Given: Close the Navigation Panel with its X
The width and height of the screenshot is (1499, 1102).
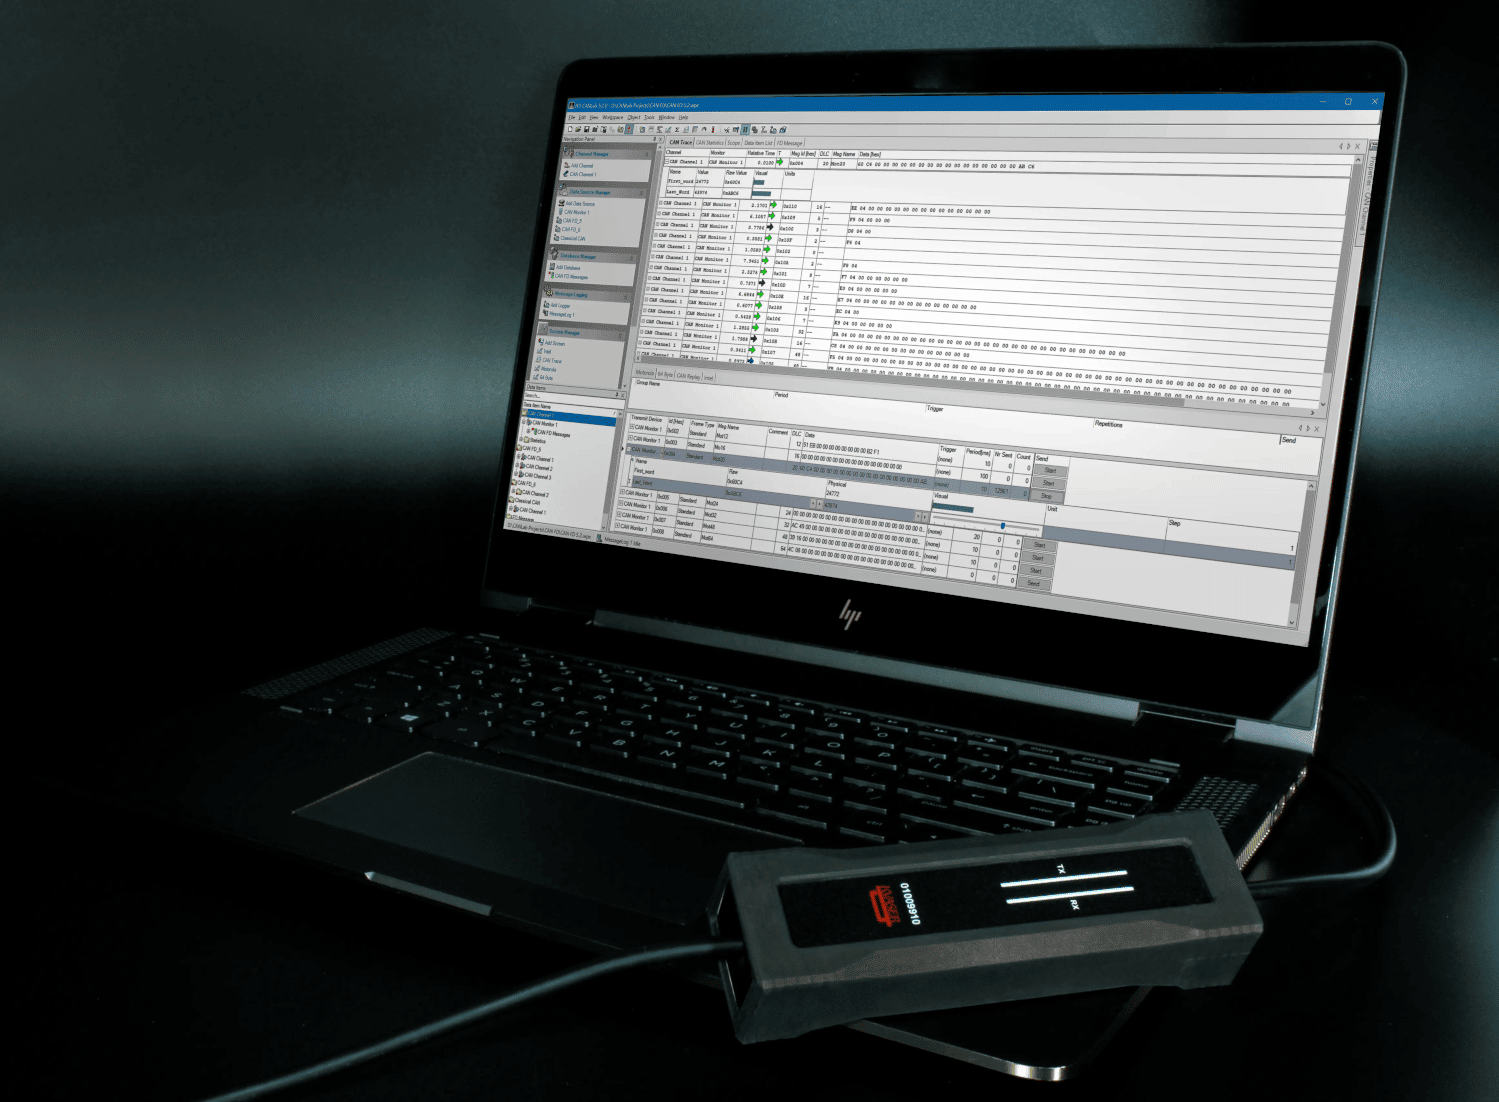Looking at the screenshot, I should point(661,139).
